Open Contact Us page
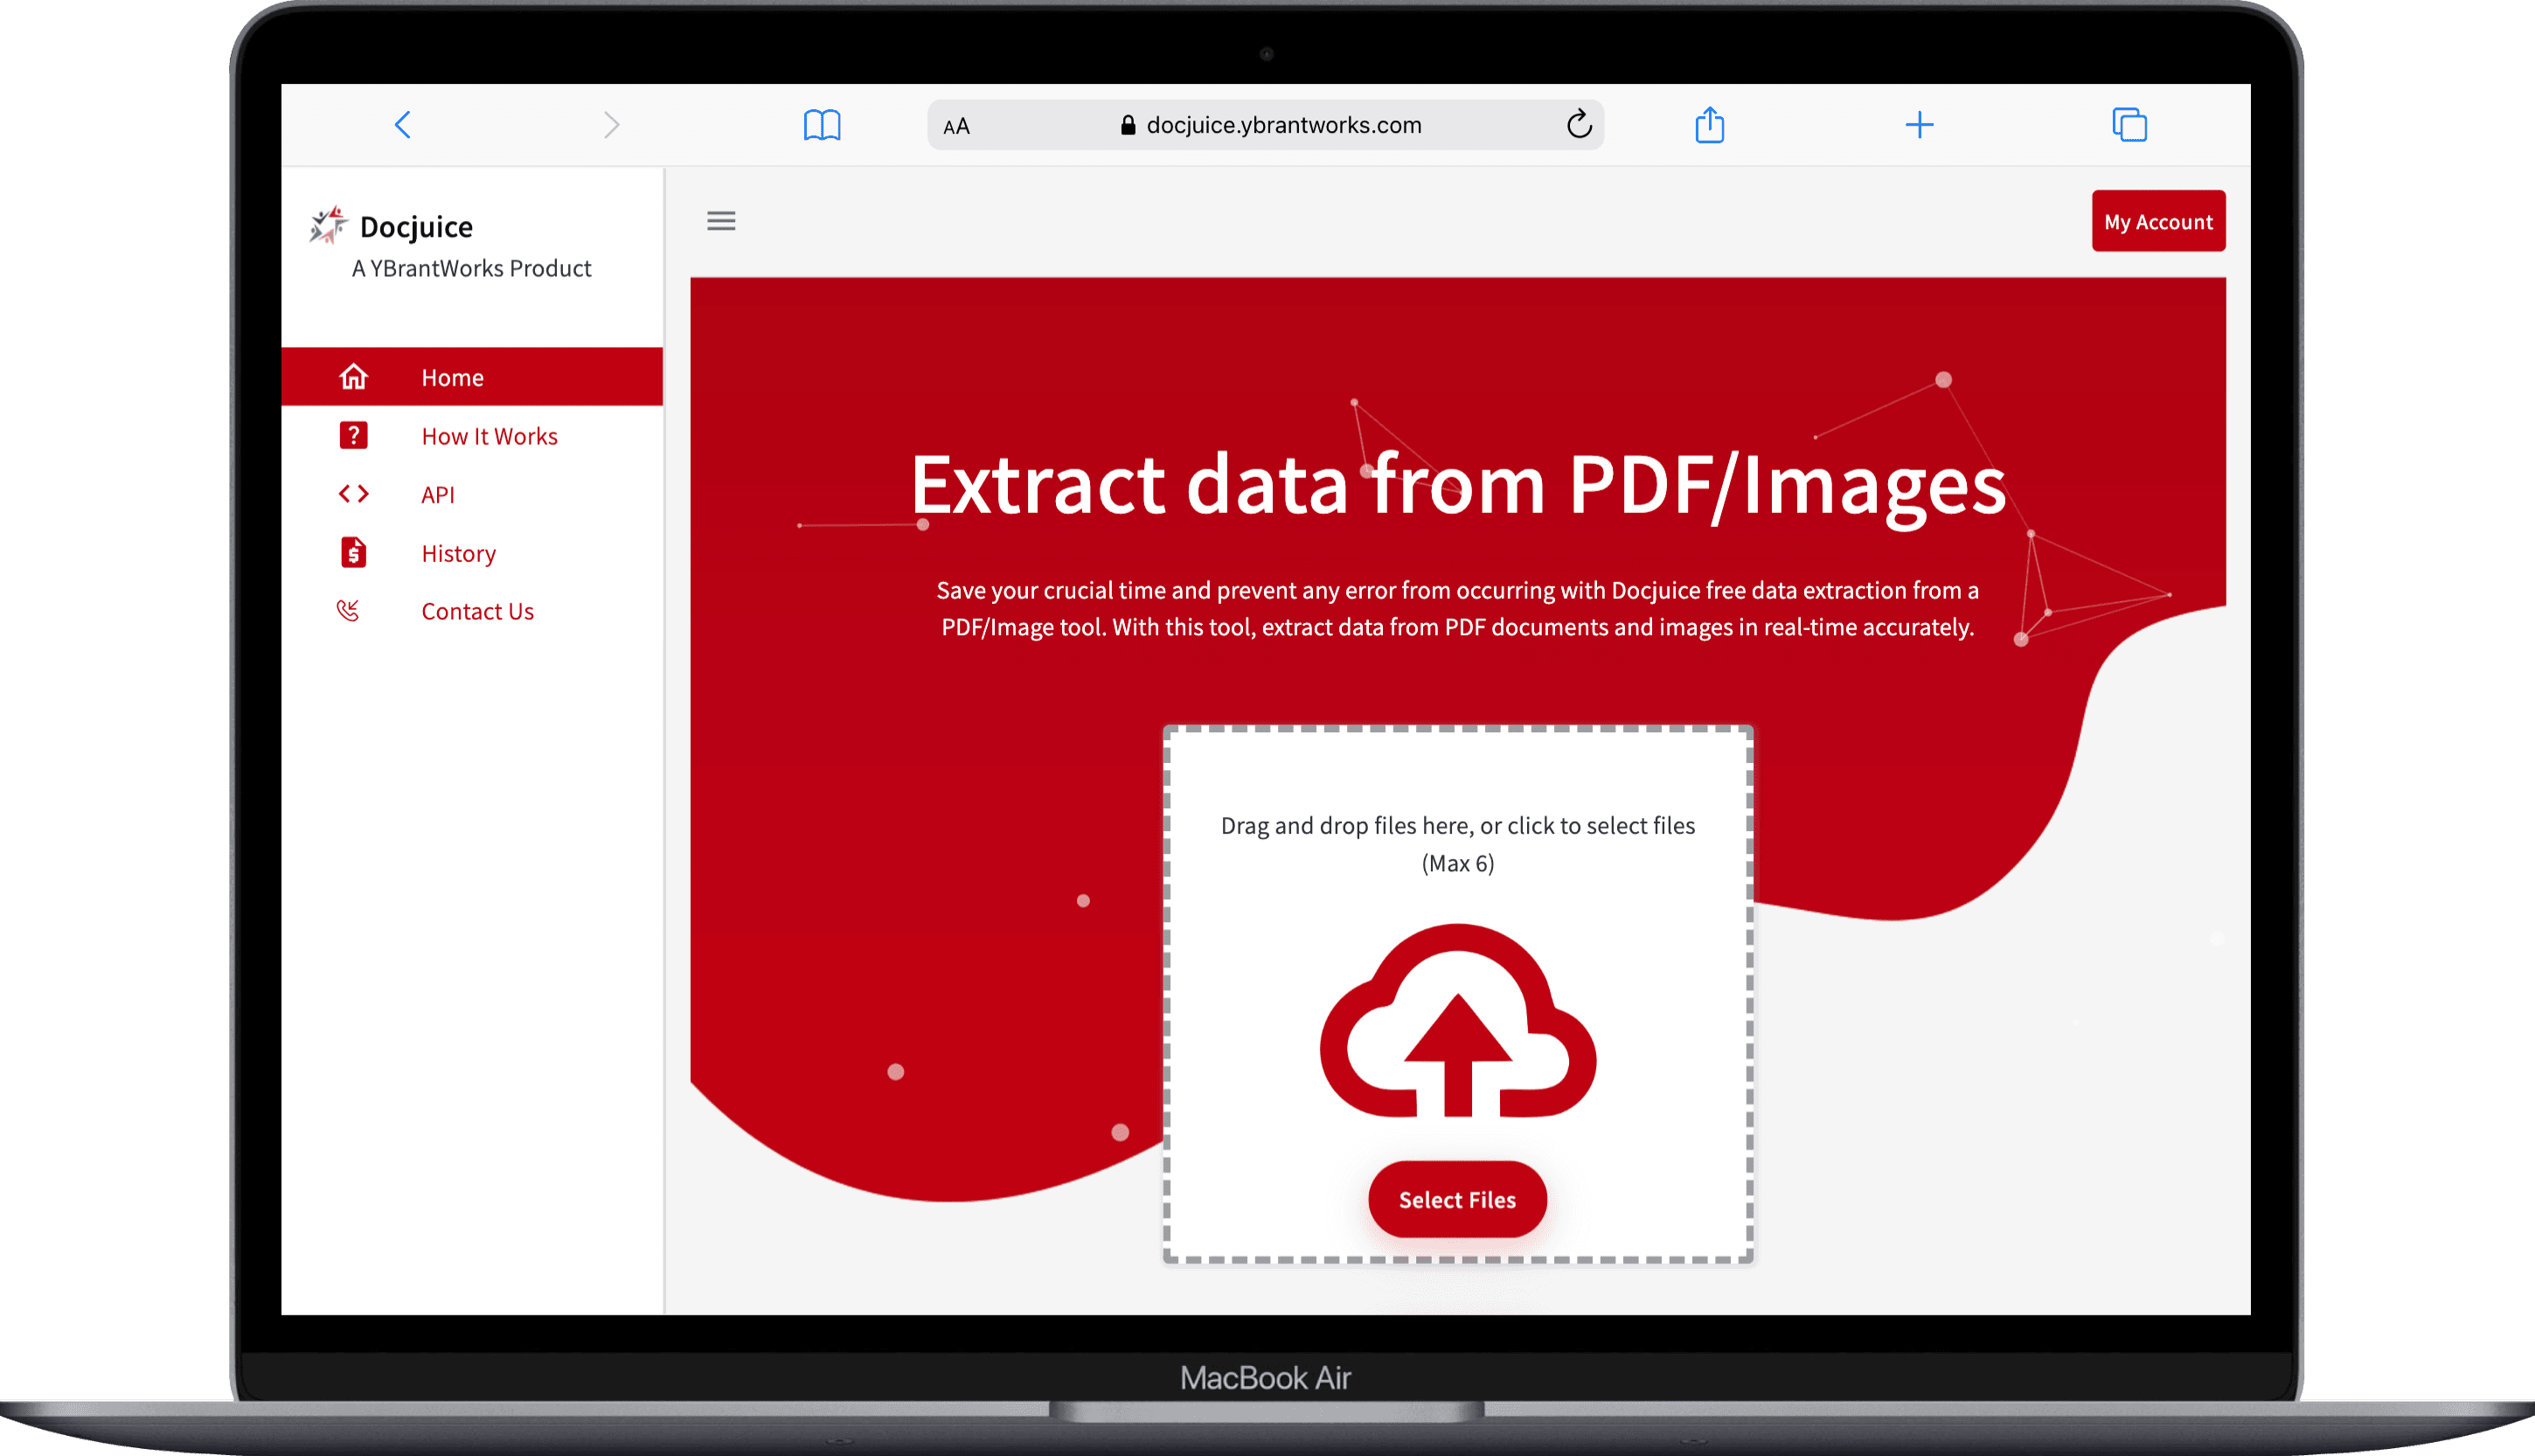 point(477,611)
